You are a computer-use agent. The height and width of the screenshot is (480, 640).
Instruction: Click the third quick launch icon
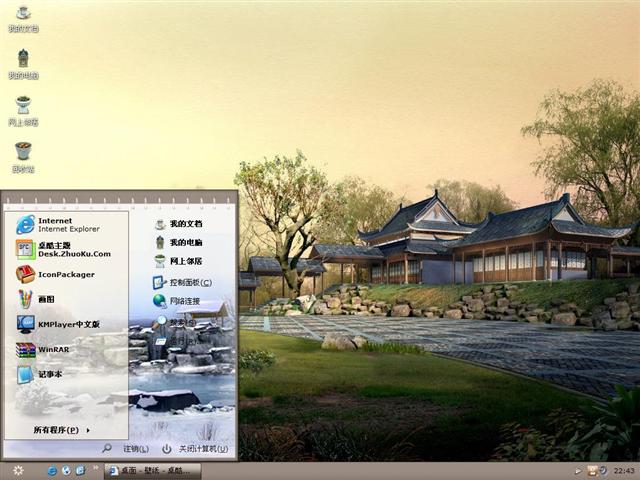point(80,471)
